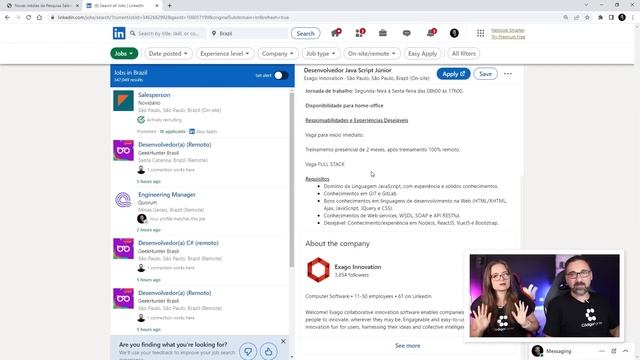This screenshot has width=640, height=360.
Task: Open All filters
Action: (464, 53)
